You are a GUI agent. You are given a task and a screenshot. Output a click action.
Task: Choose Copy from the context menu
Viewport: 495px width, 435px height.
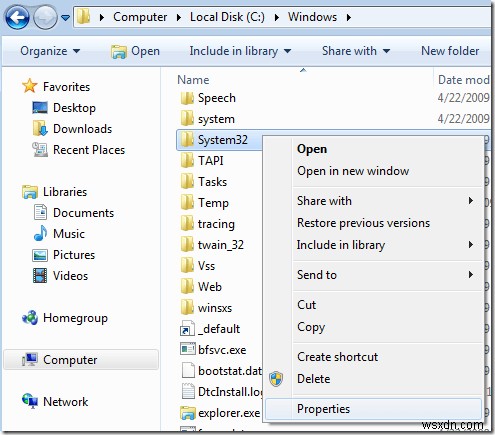tap(311, 327)
